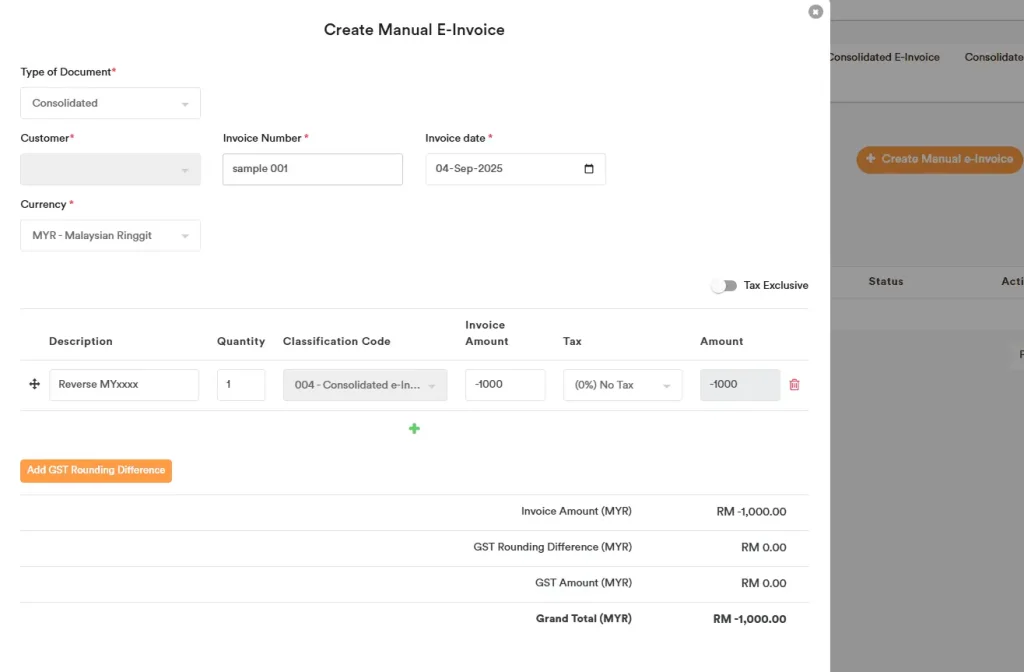
Task: Open the Classification Code dropdown
Action: pyautogui.click(x=364, y=384)
